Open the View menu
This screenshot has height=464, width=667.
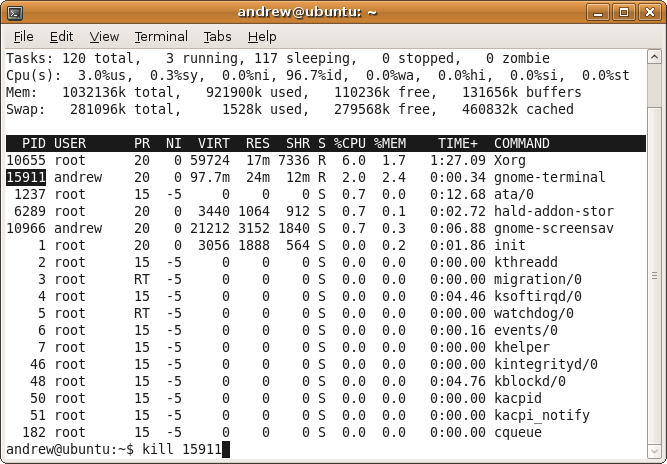coord(104,37)
